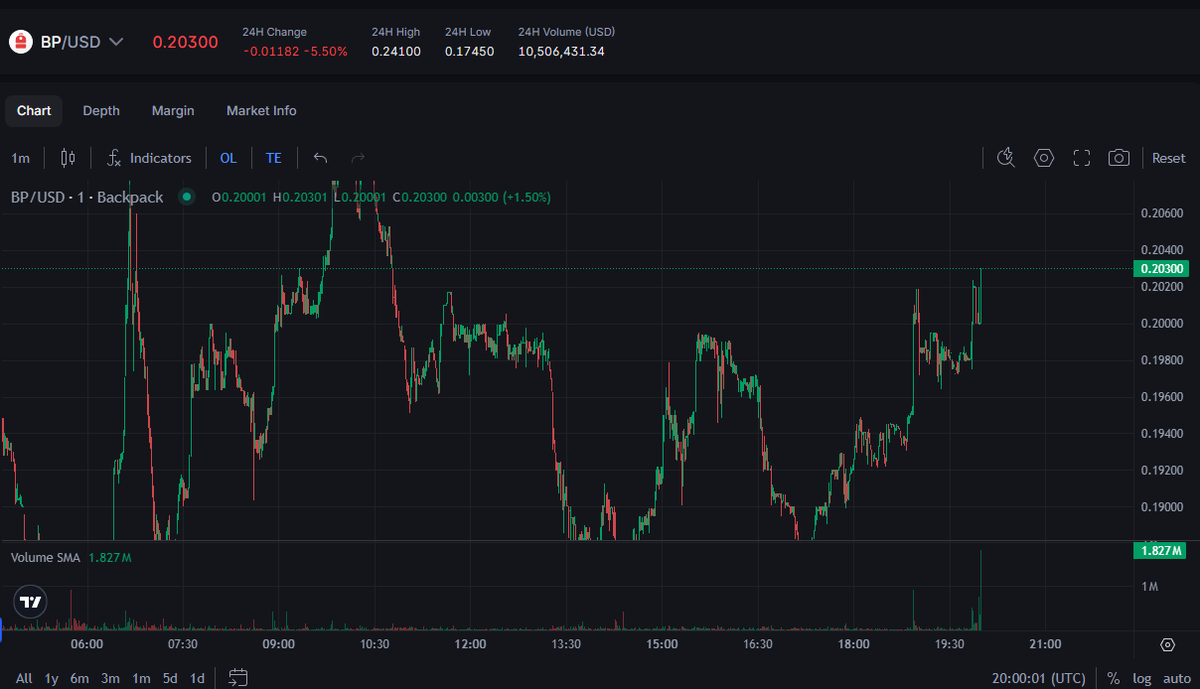Select the All date range
Image resolution: width=1200 pixels, height=689 pixels.
(24, 678)
